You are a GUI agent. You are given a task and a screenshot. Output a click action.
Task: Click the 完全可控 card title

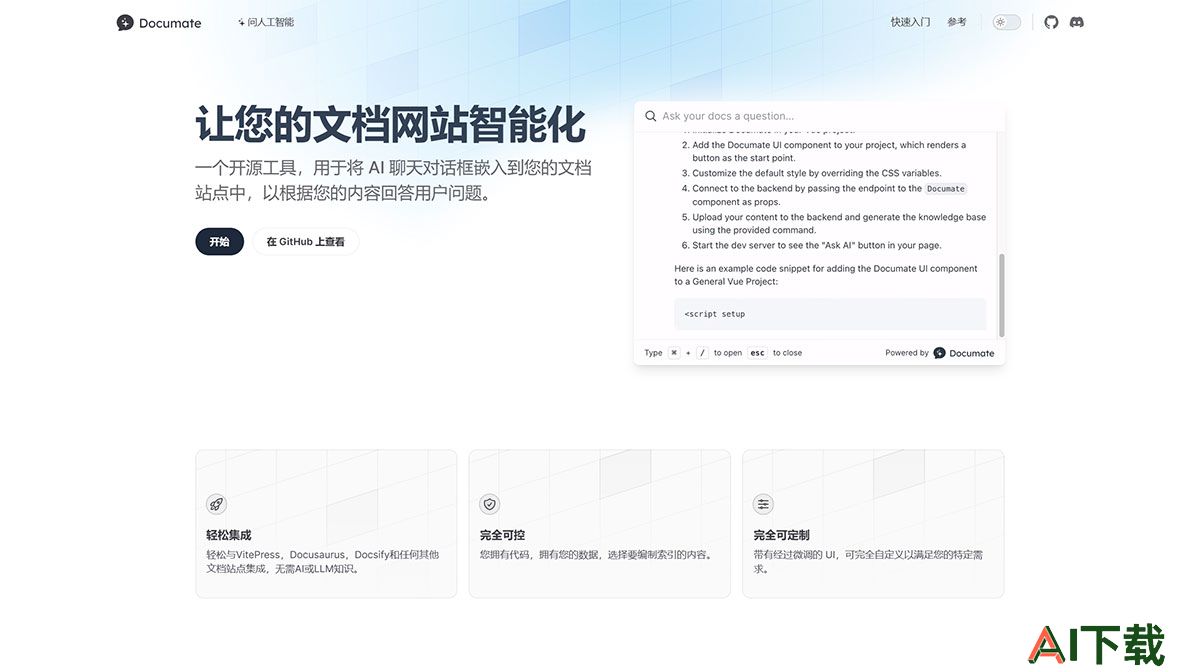(x=503, y=535)
